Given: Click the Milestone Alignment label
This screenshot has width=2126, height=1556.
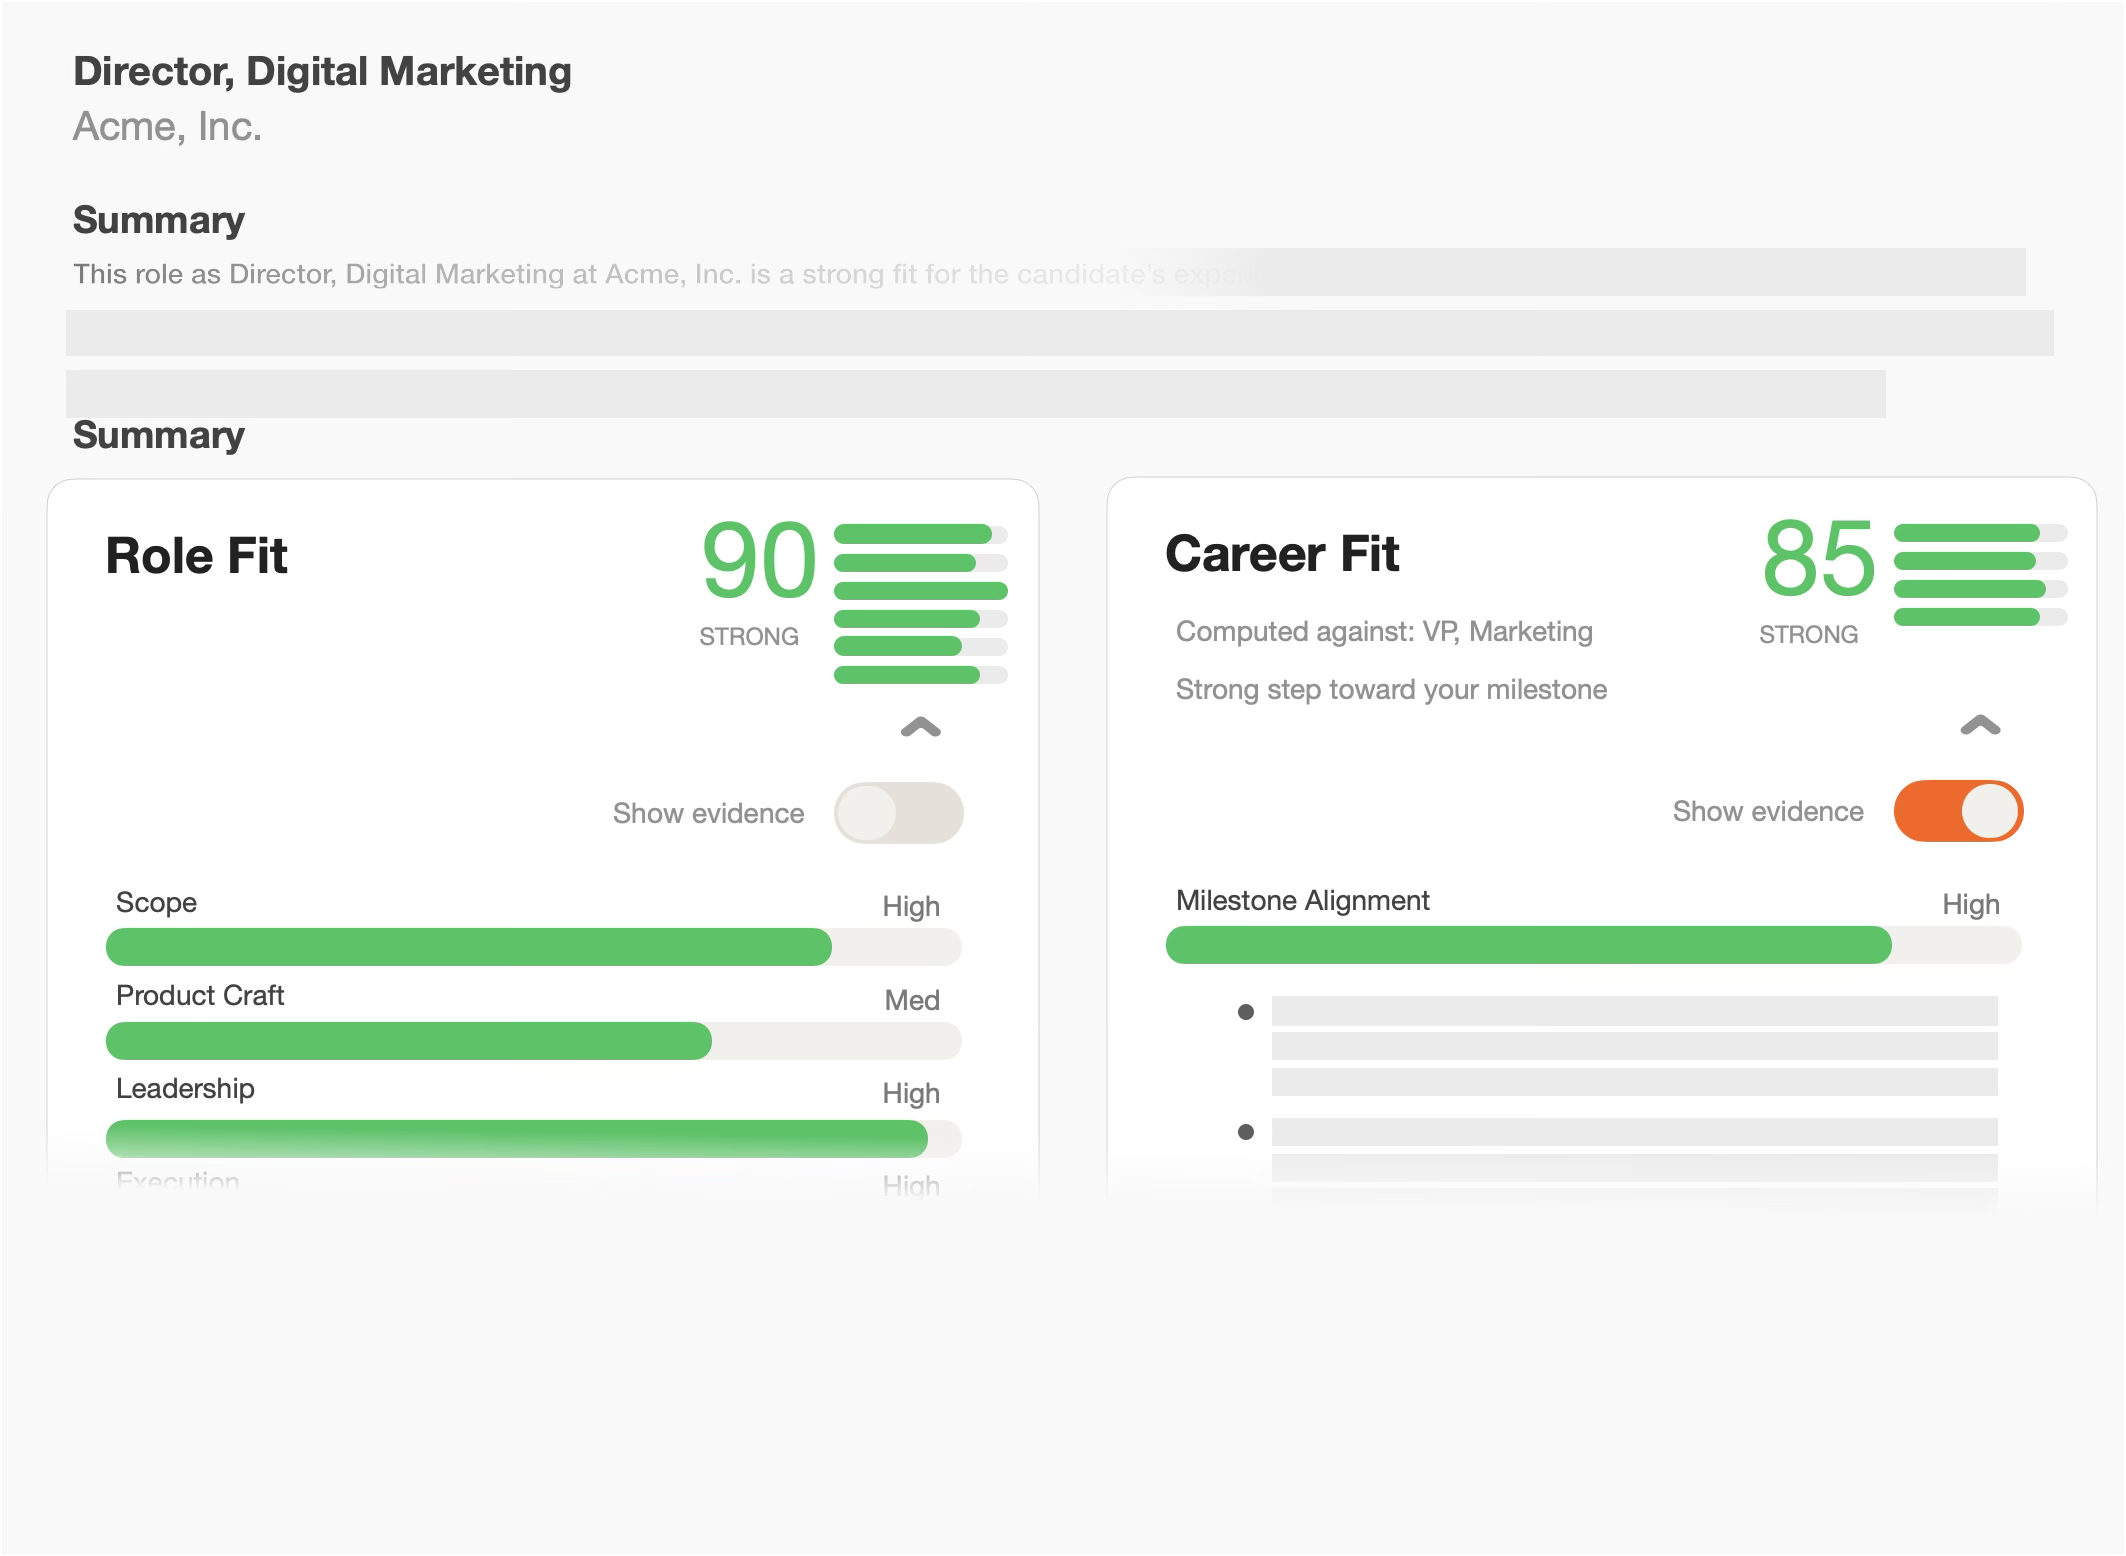Looking at the screenshot, I should pyautogui.click(x=1302, y=901).
